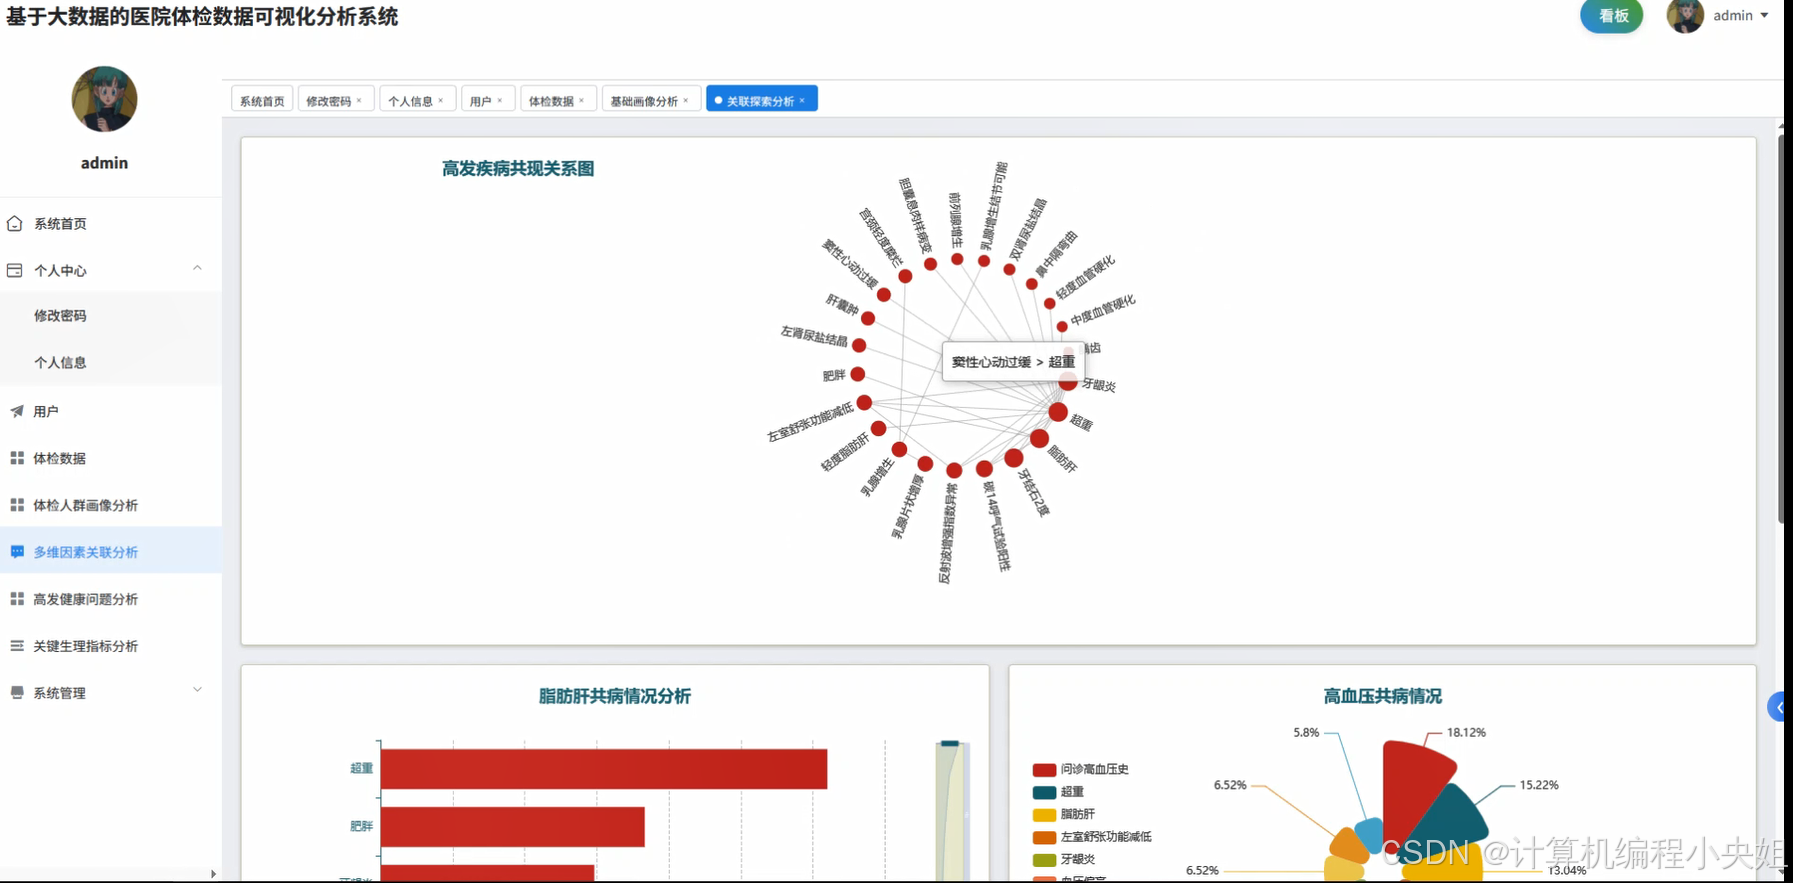The height and width of the screenshot is (883, 1793).
Task: Click the monitor icon beside 系统管理
Action: click(17, 692)
